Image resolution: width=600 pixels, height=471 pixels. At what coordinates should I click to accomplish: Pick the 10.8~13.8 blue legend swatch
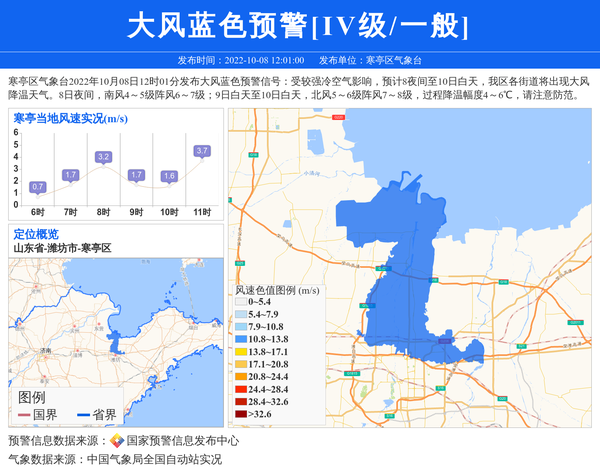(x=240, y=339)
